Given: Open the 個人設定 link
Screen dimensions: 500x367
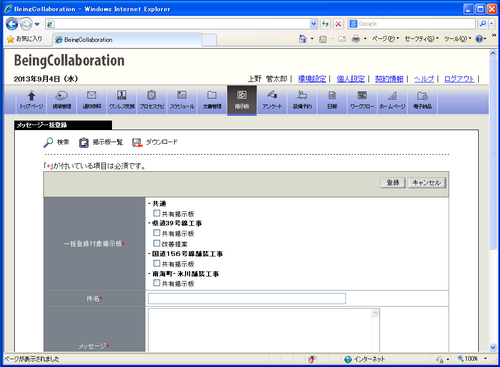Looking at the screenshot, I should click(x=351, y=79).
